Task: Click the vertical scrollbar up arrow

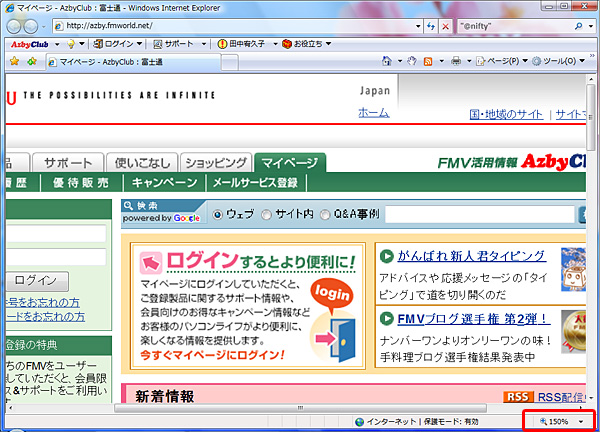Action: click(591, 79)
